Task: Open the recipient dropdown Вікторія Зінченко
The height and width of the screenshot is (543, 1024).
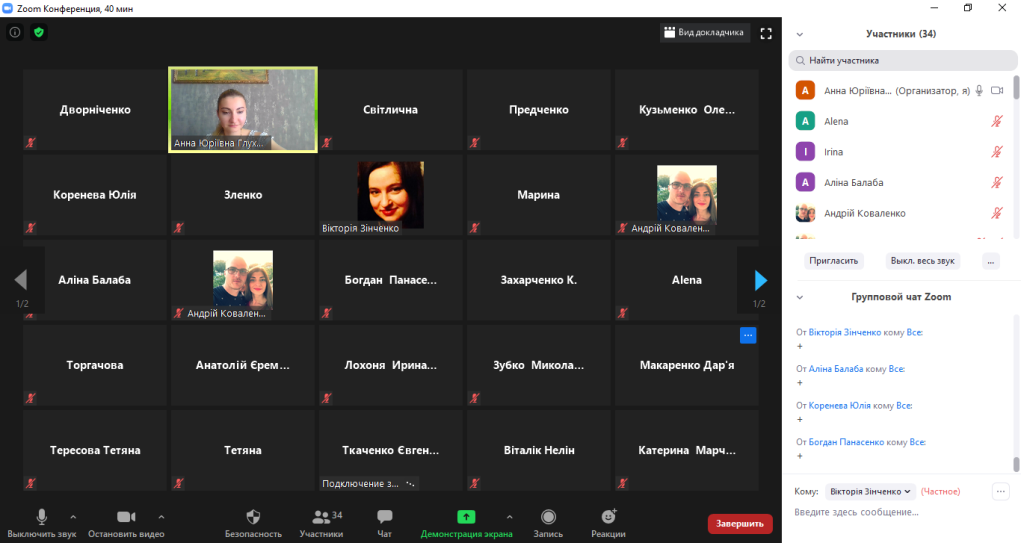Action: [870, 491]
